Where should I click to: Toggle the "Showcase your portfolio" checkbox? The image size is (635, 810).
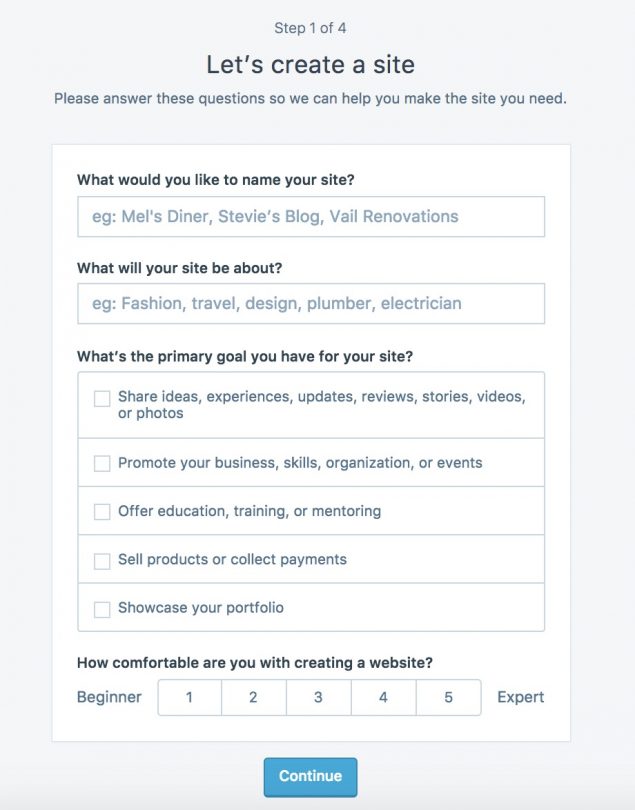tap(103, 606)
